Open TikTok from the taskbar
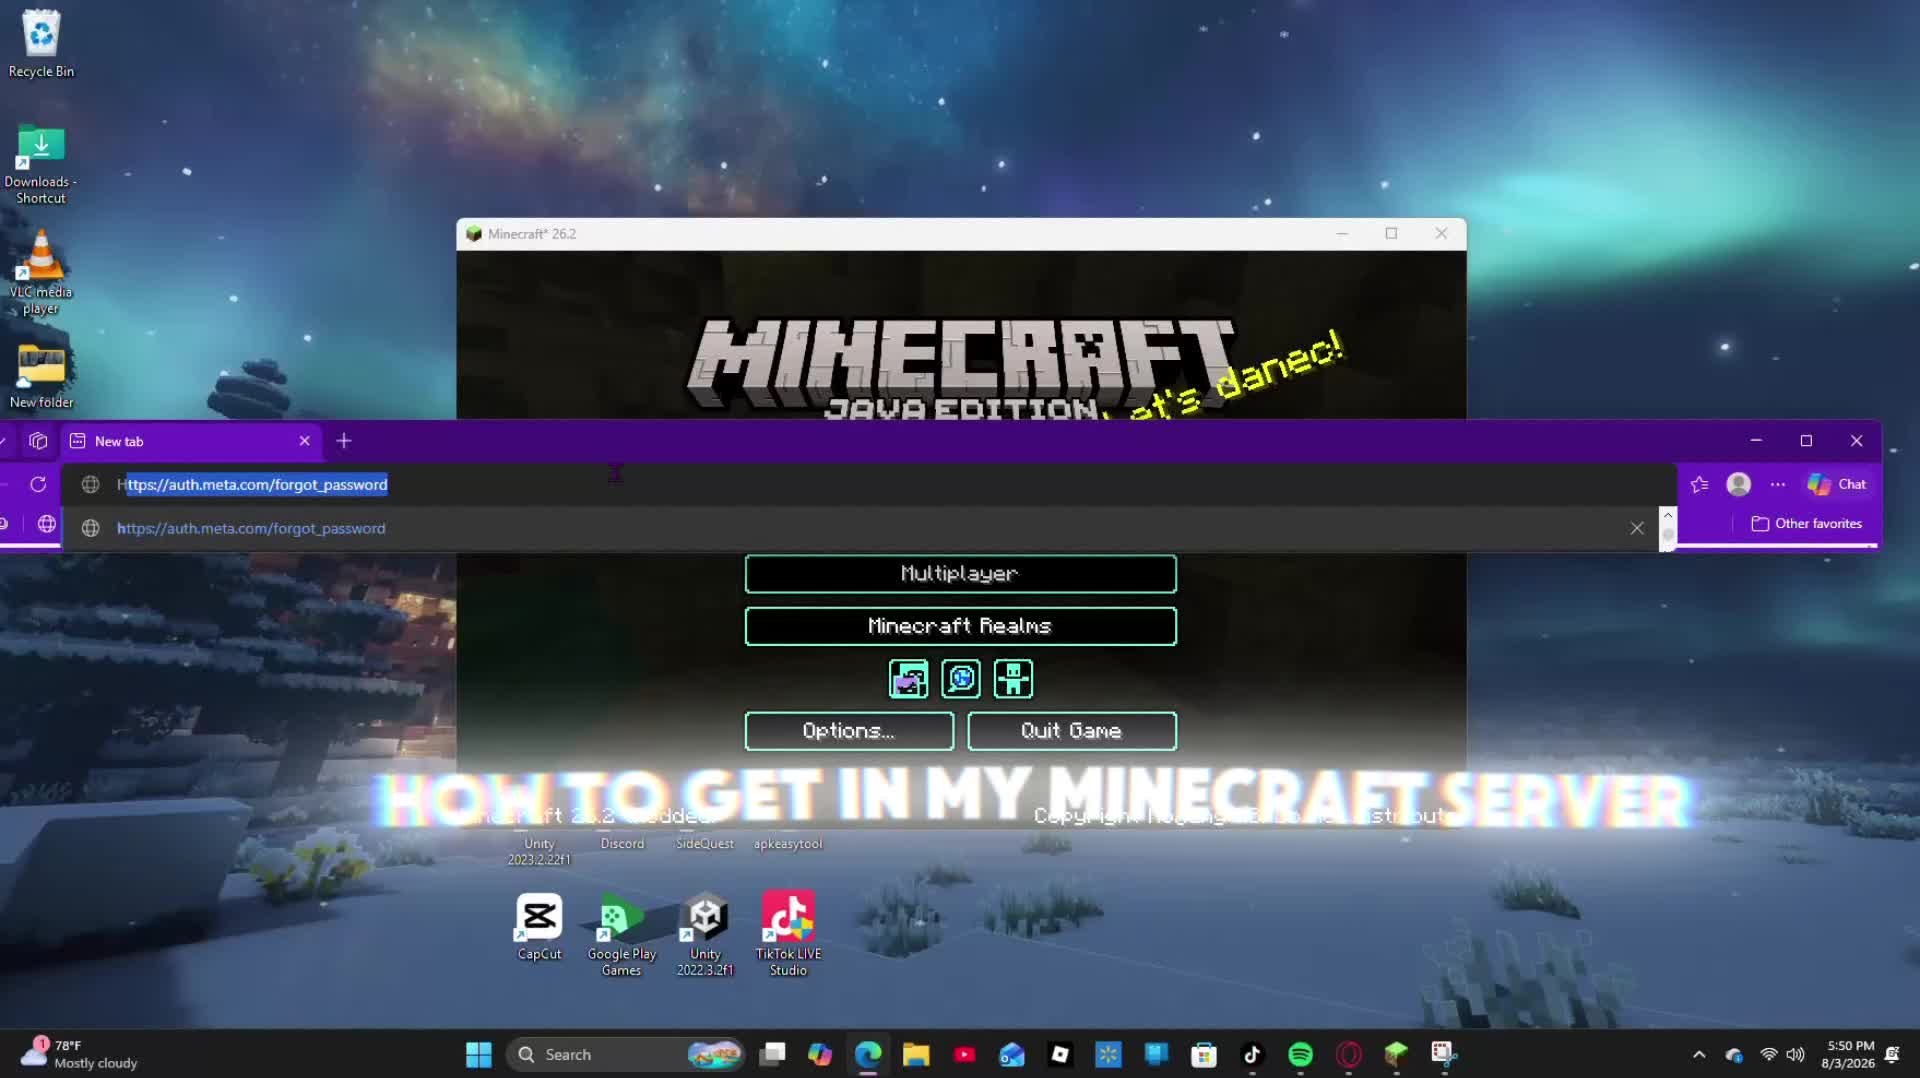The height and width of the screenshot is (1078, 1920). [x=1252, y=1054]
